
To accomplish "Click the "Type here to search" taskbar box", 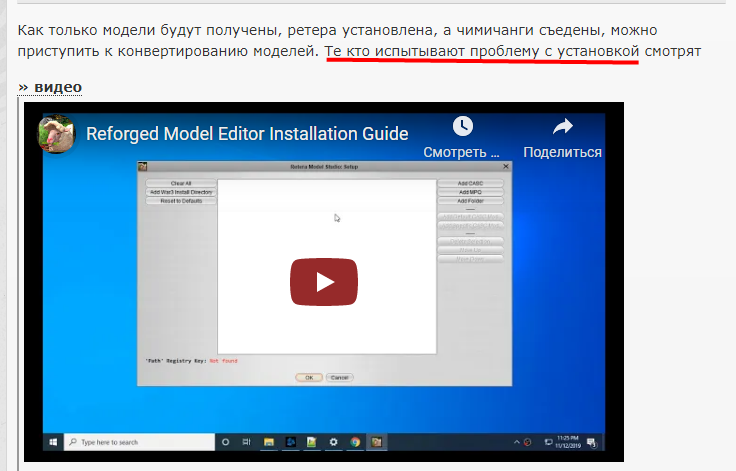I will [x=139, y=442].
